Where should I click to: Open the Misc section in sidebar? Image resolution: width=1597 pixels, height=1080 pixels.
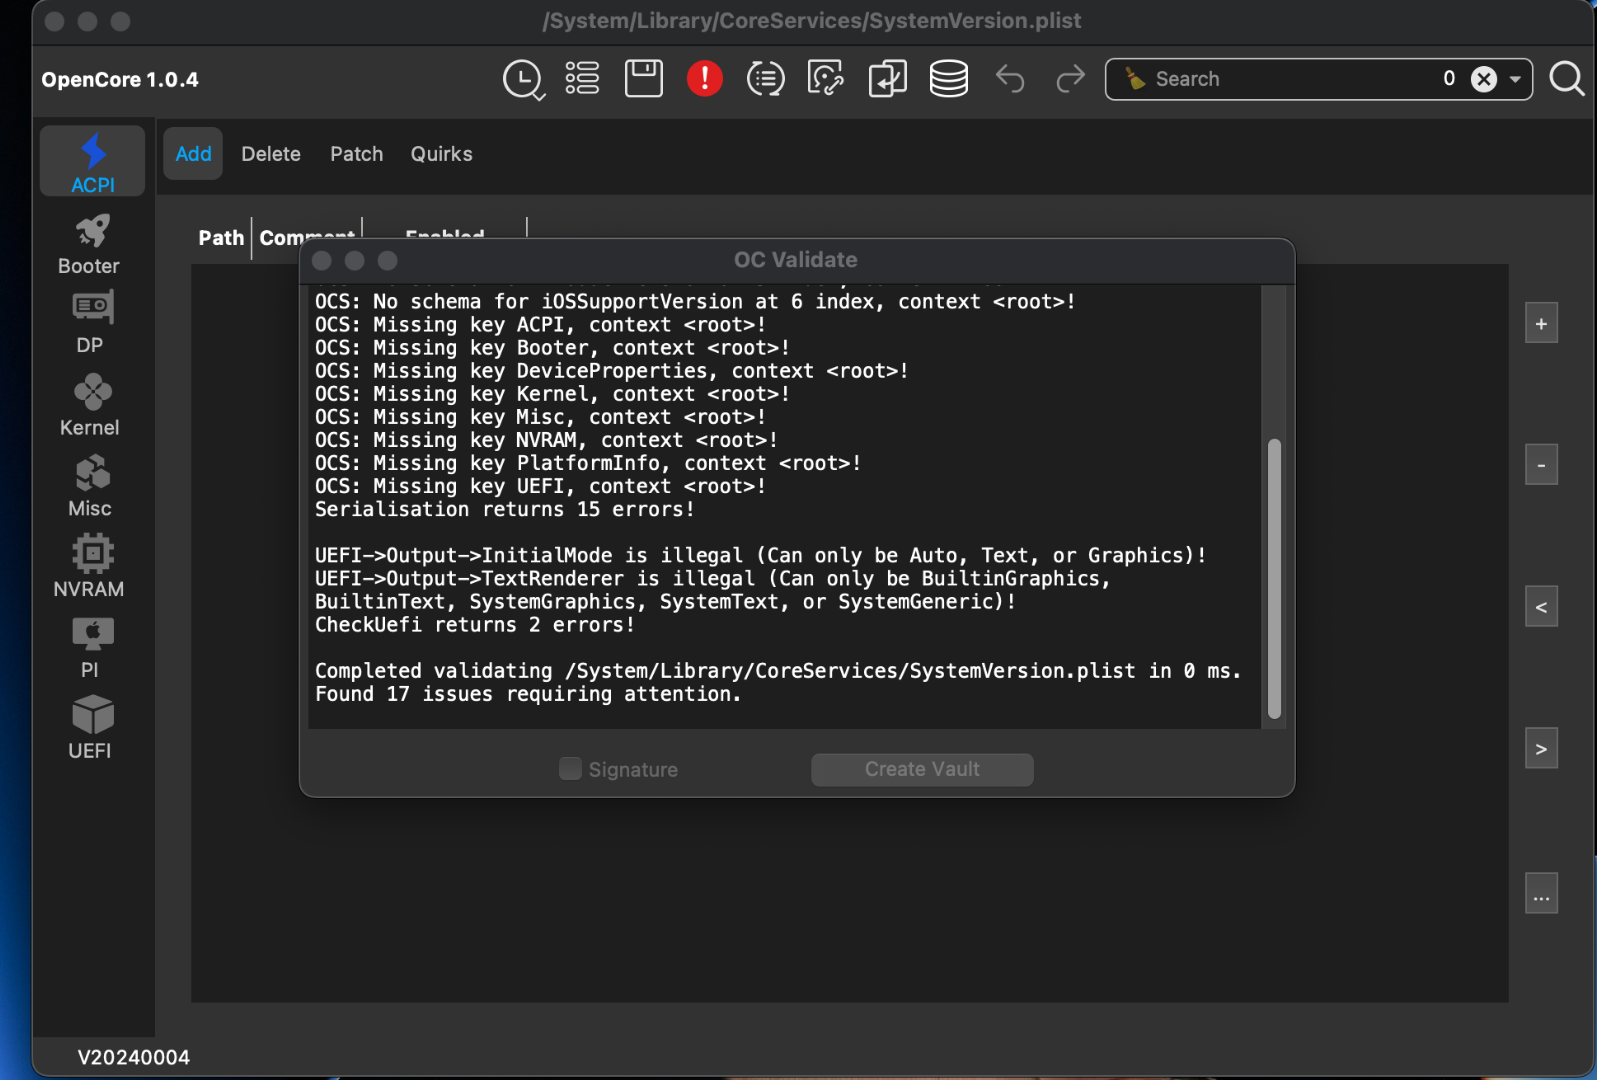pyautogui.click(x=90, y=487)
